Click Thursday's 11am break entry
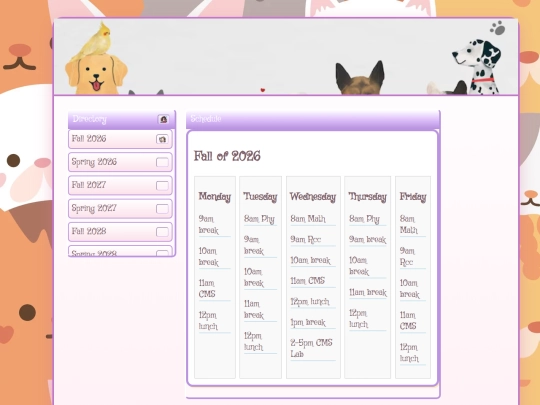Image resolution: width=540 pixels, height=405 pixels. click(367, 293)
